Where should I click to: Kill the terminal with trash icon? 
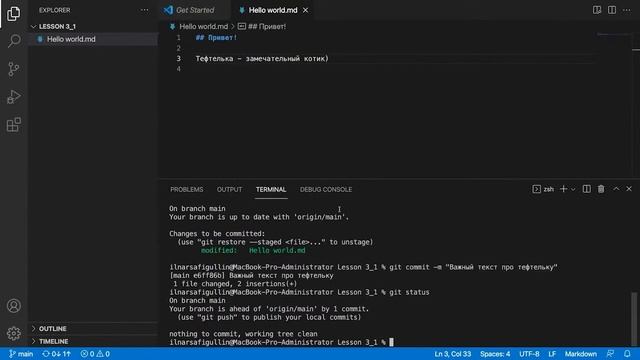pyautogui.click(x=601, y=189)
